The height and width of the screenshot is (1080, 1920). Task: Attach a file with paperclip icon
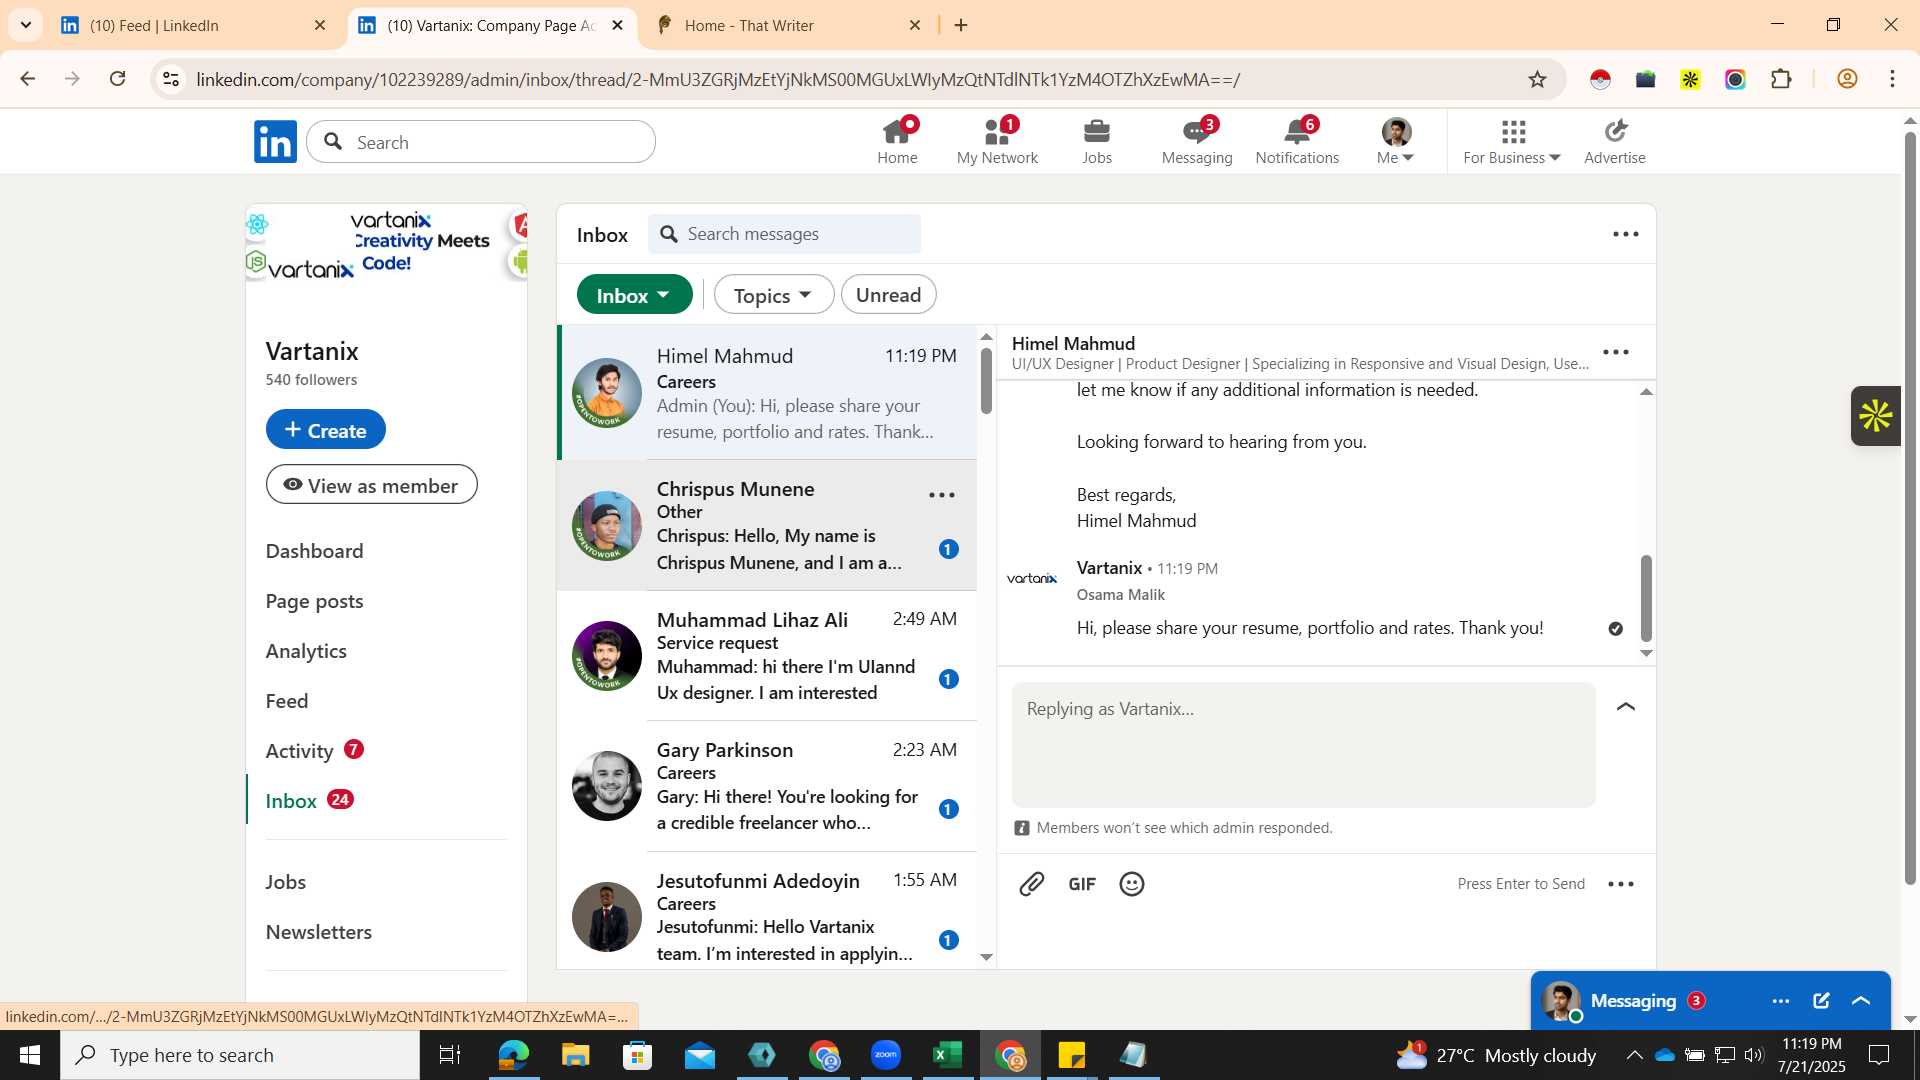(x=1032, y=884)
